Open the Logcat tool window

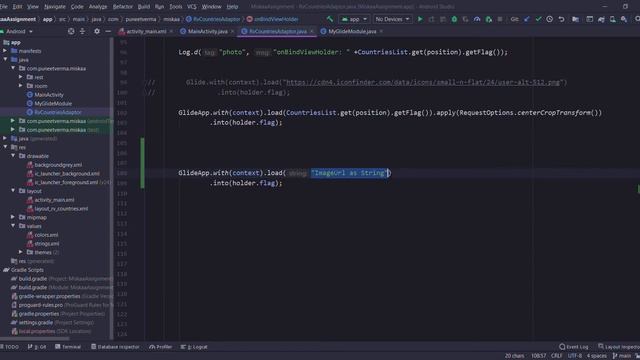click(x=194, y=347)
